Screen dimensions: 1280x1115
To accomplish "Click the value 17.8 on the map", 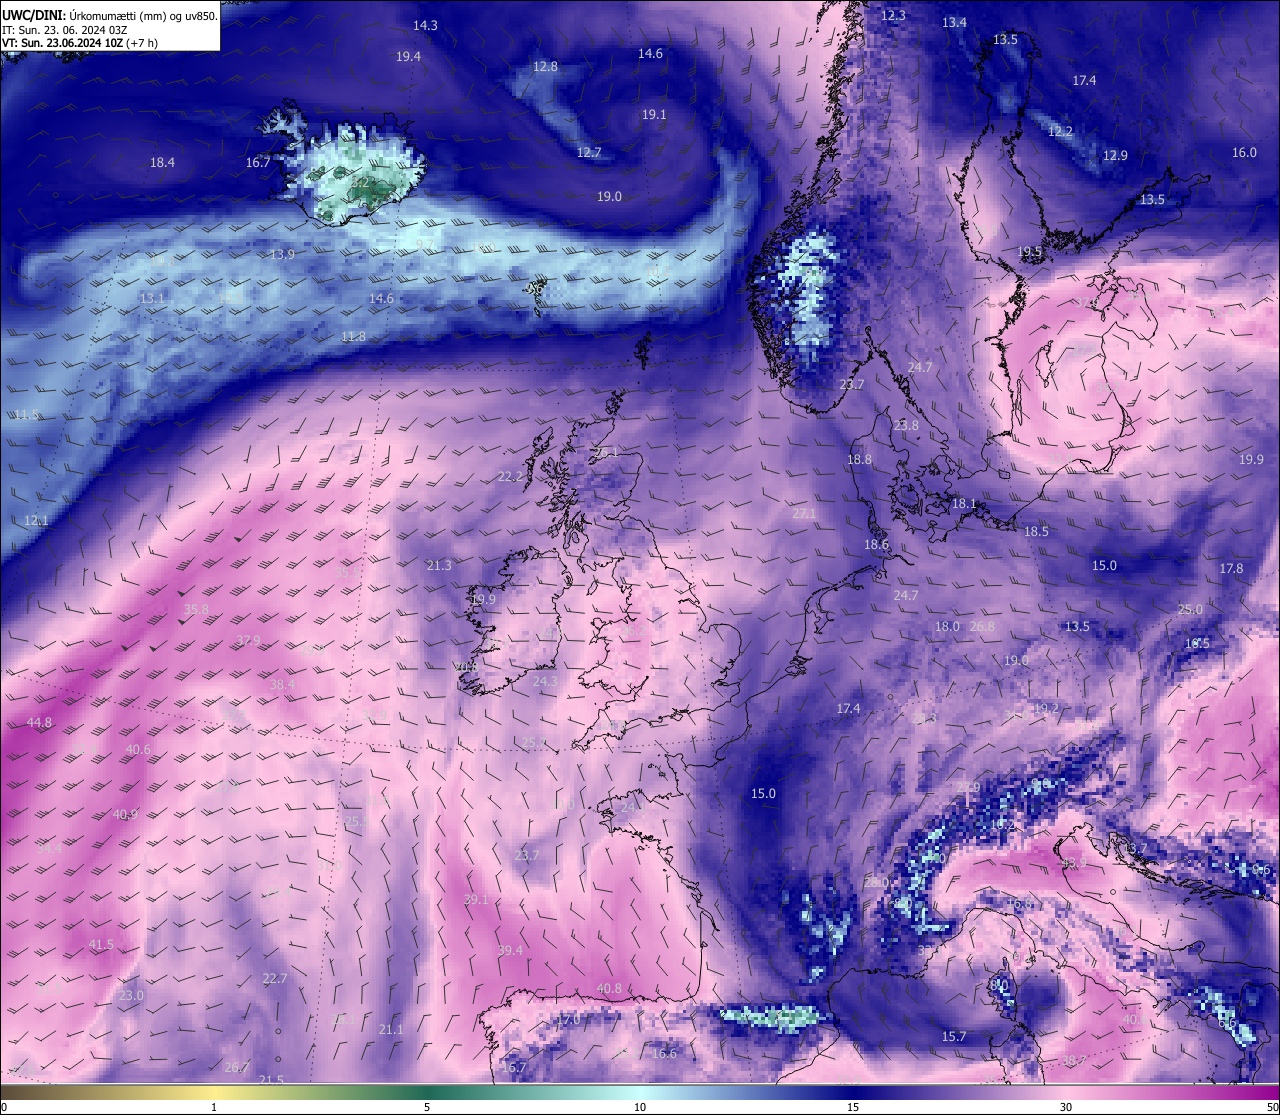I will point(1231,569).
